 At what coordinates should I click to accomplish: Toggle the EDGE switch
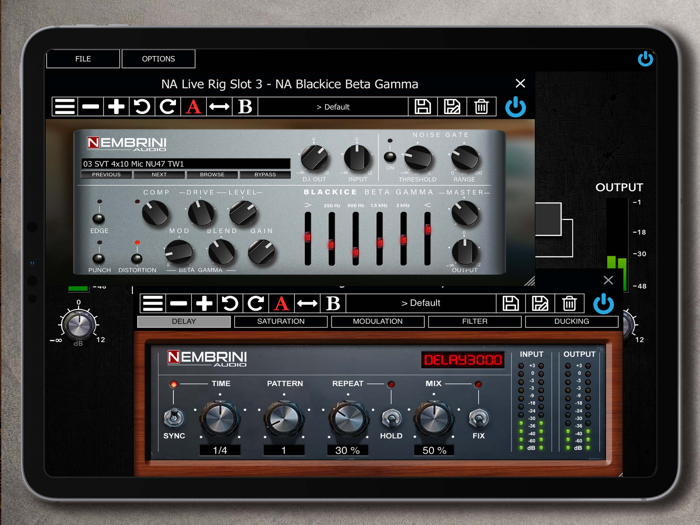(x=99, y=218)
